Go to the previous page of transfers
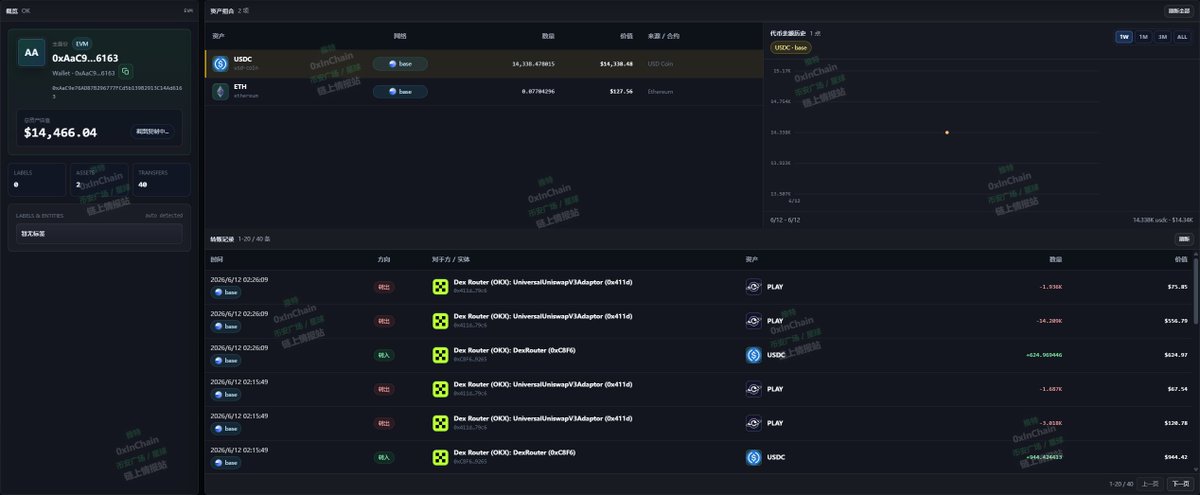The image size is (1200, 495). [1150, 483]
